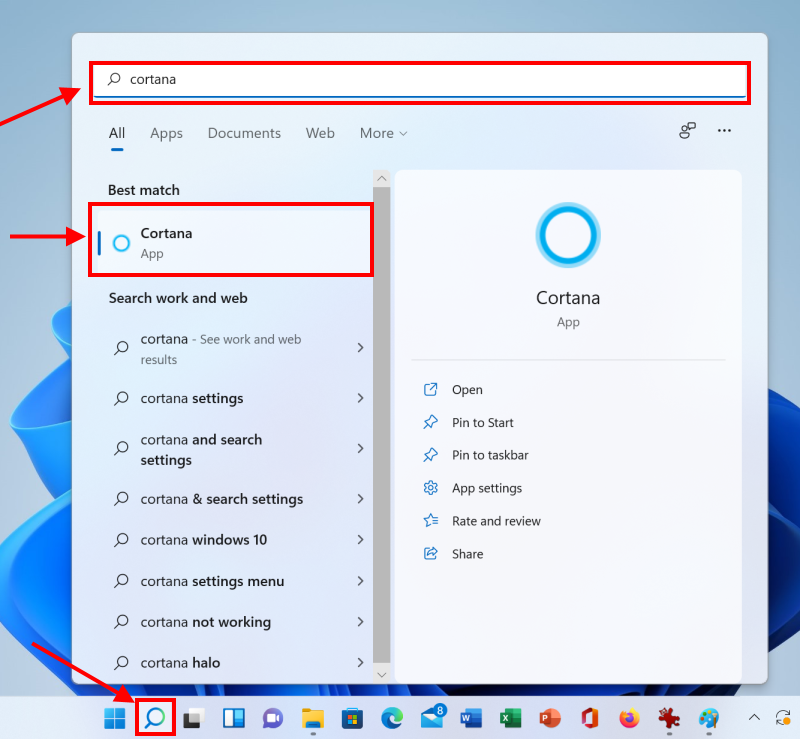The height and width of the screenshot is (739, 800).
Task: Launch Firefox from taskbar
Action: (x=629, y=718)
